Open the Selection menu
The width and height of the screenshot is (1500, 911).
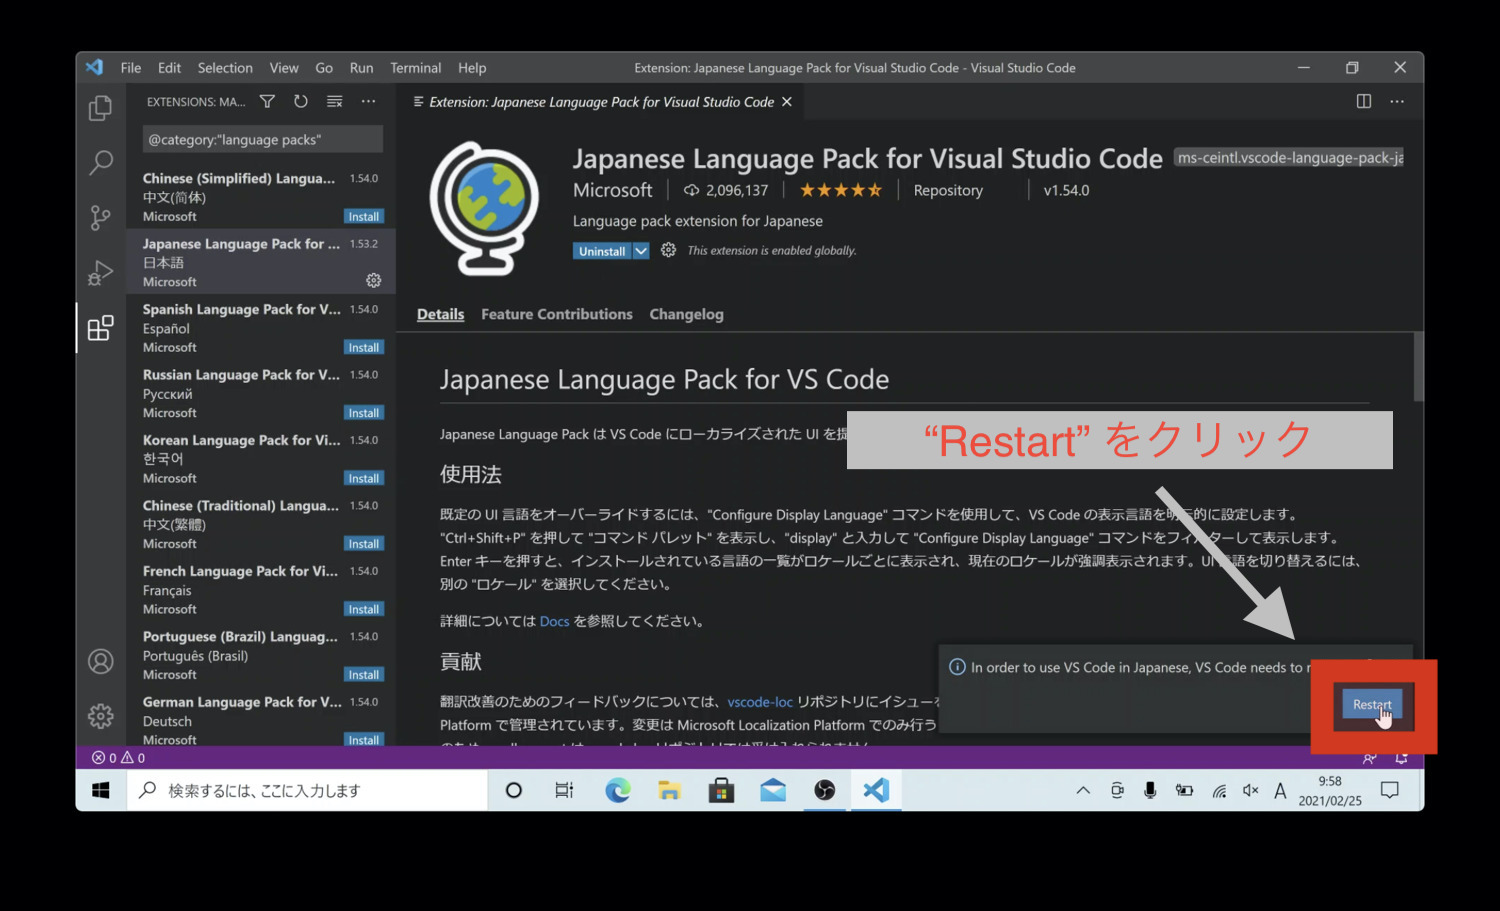click(225, 68)
